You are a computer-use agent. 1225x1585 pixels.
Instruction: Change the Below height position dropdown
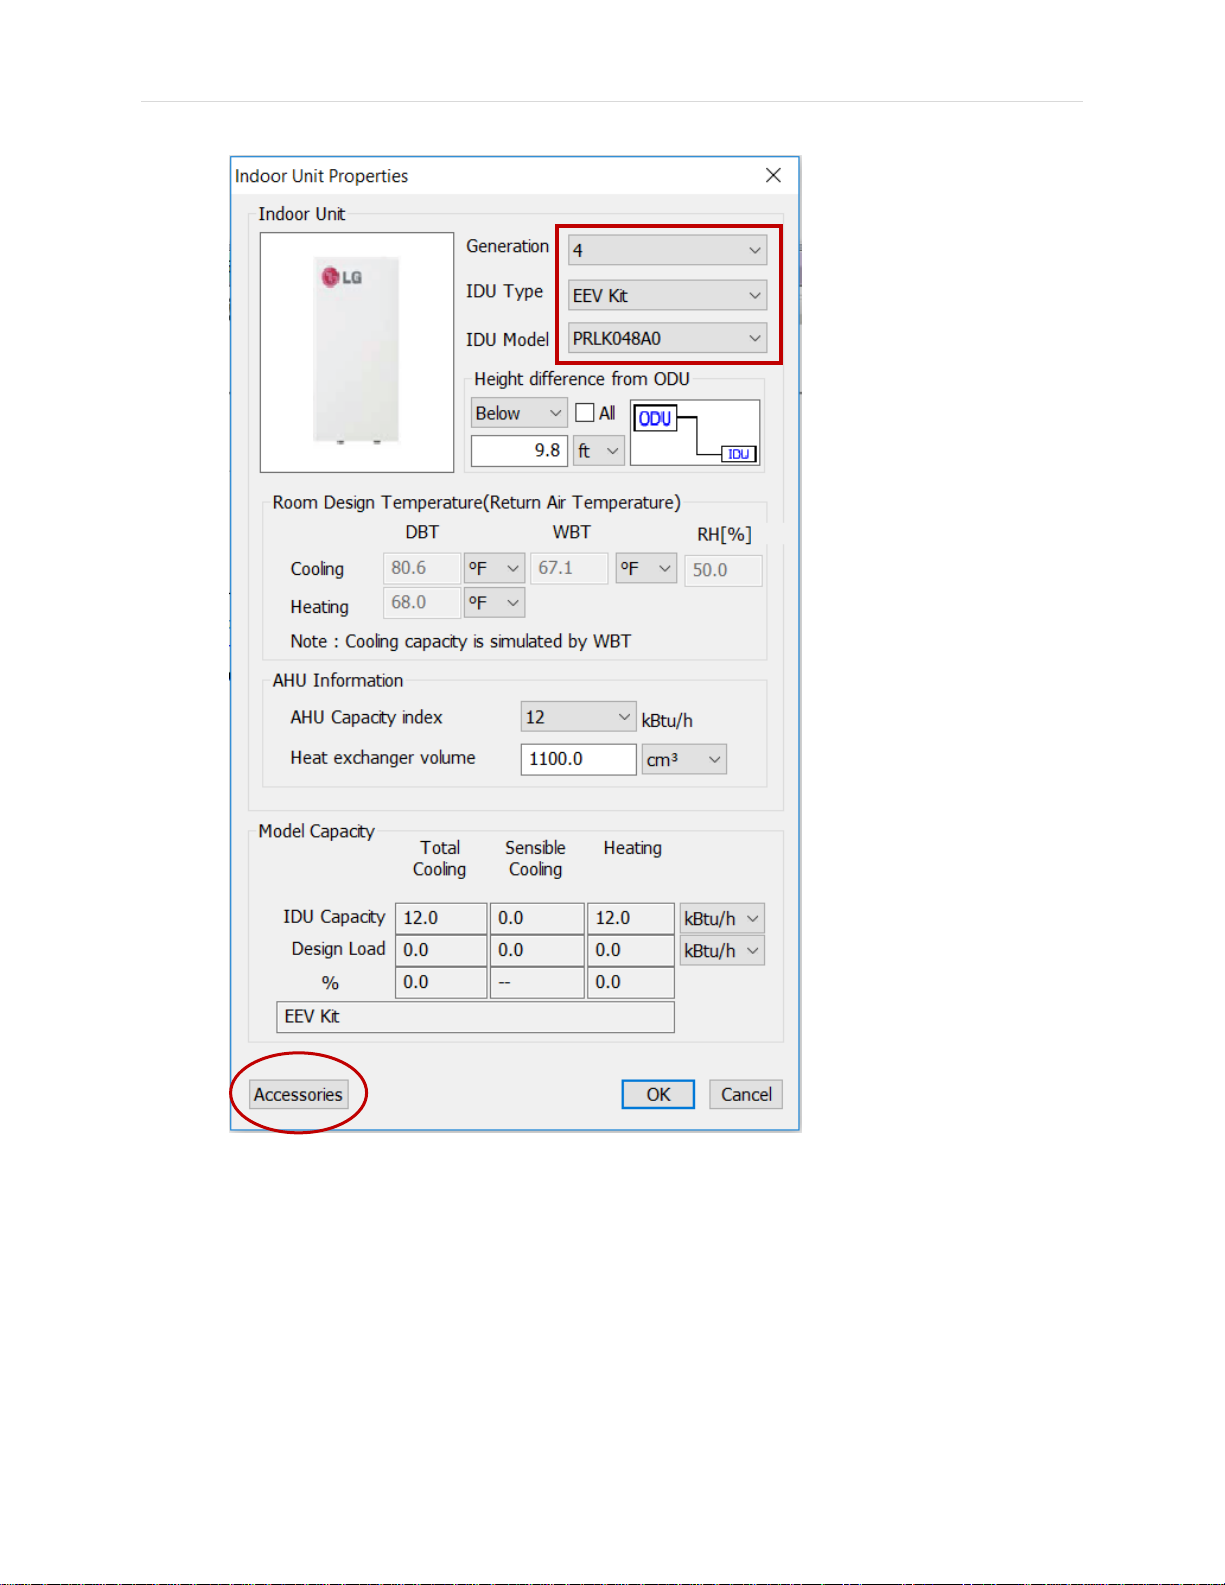(518, 413)
